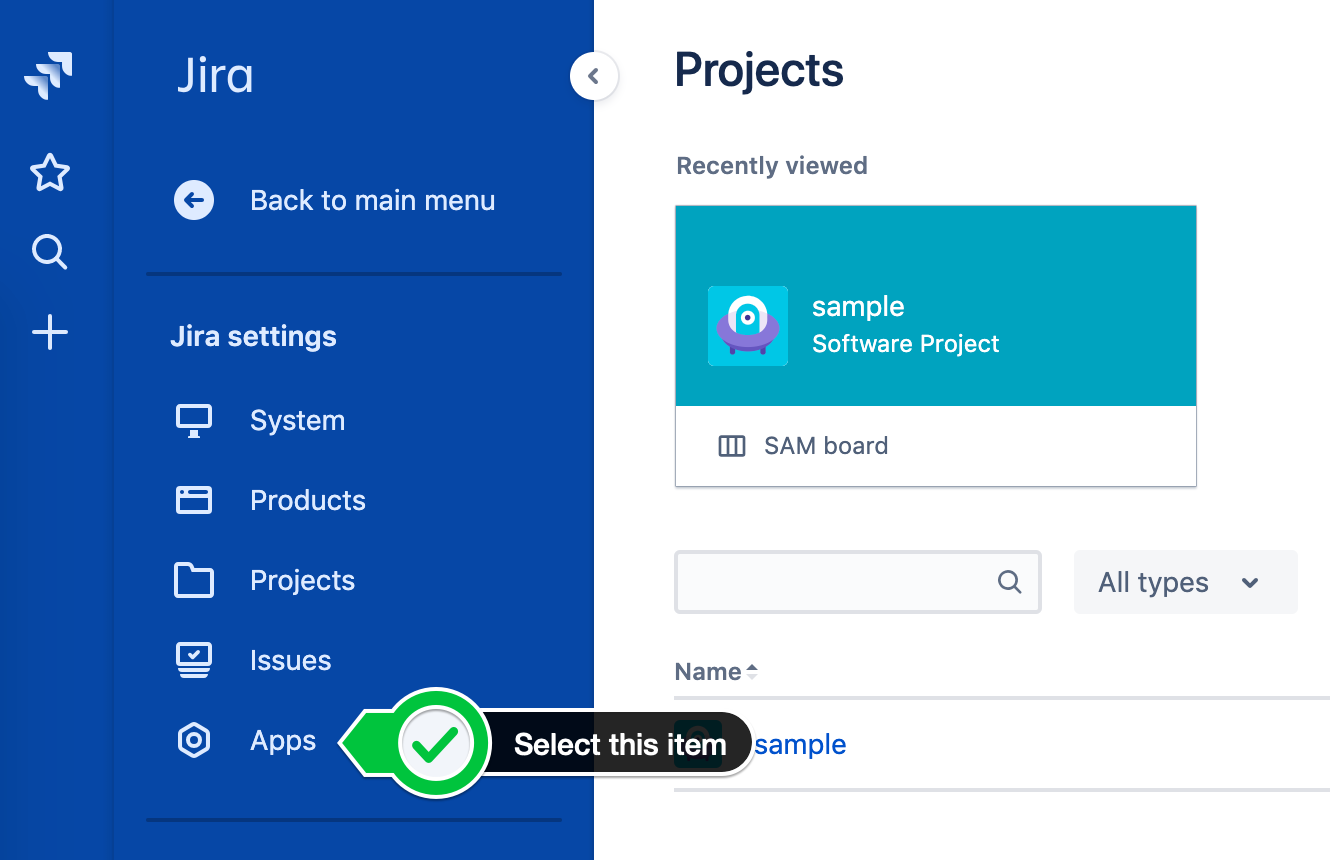
Task: Select the Apps menu item
Action: pyautogui.click(x=283, y=741)
